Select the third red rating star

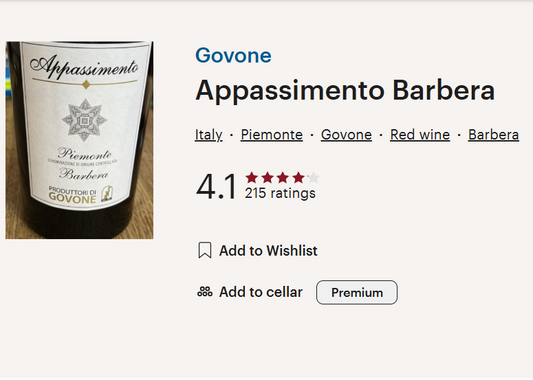click(283, 177)
